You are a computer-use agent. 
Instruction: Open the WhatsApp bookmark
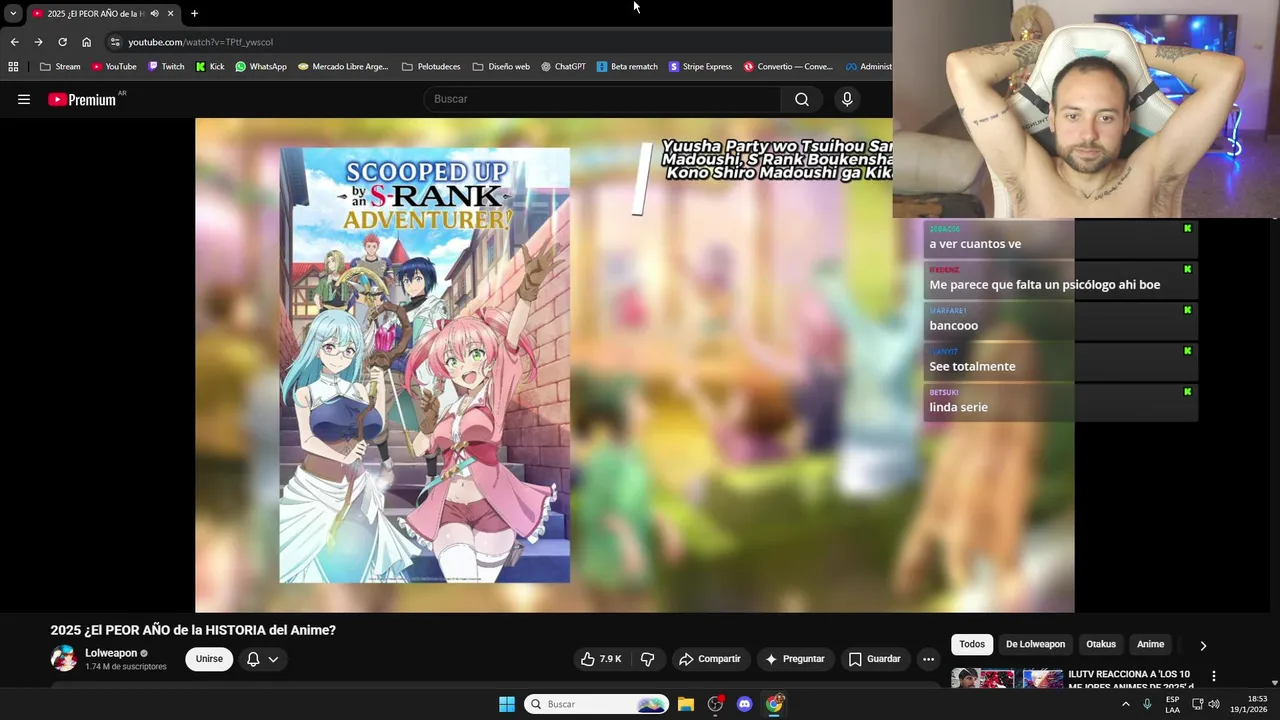260,67
